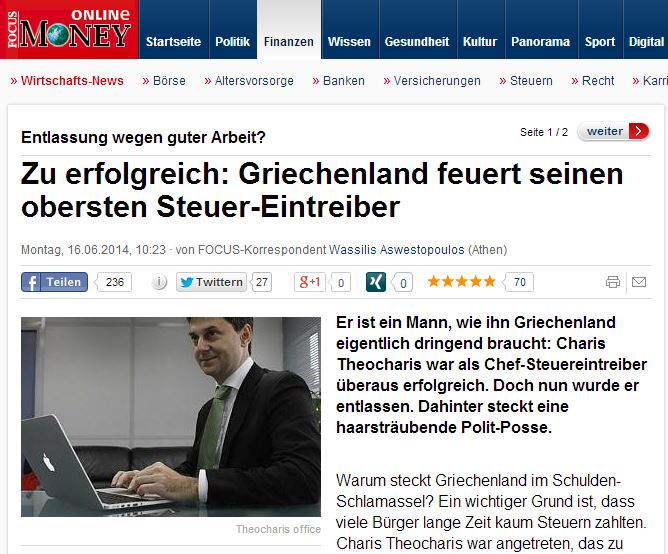Click the article headline about Griechenland

322,190
